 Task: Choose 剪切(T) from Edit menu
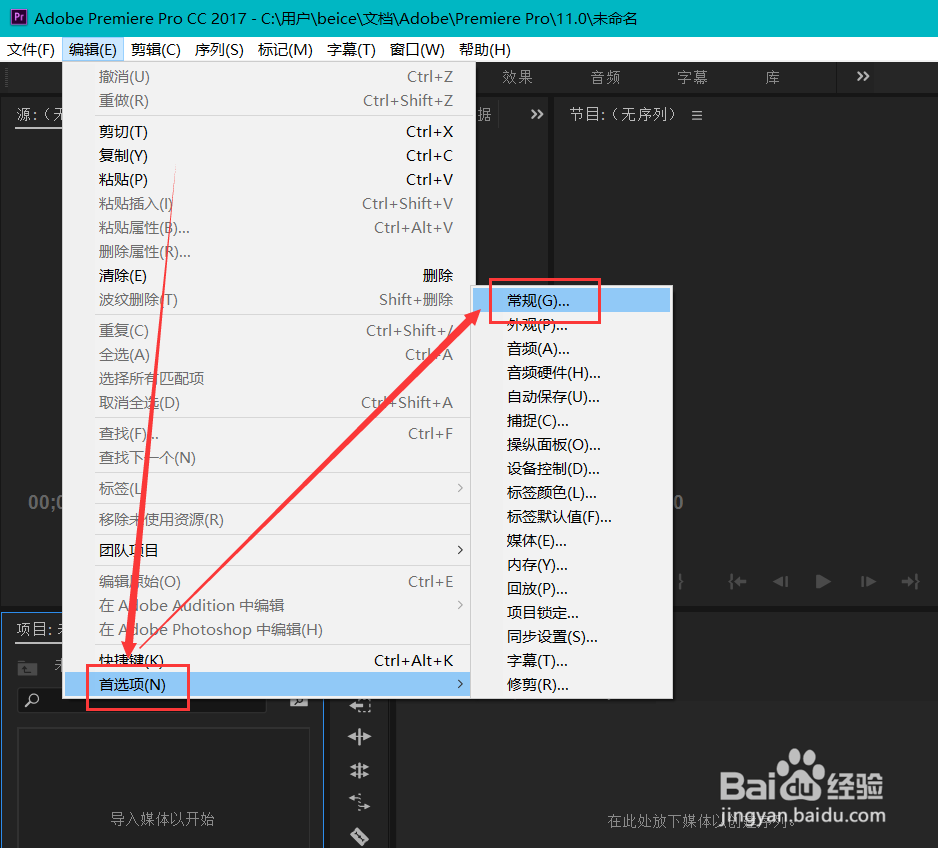coord(268,132)
